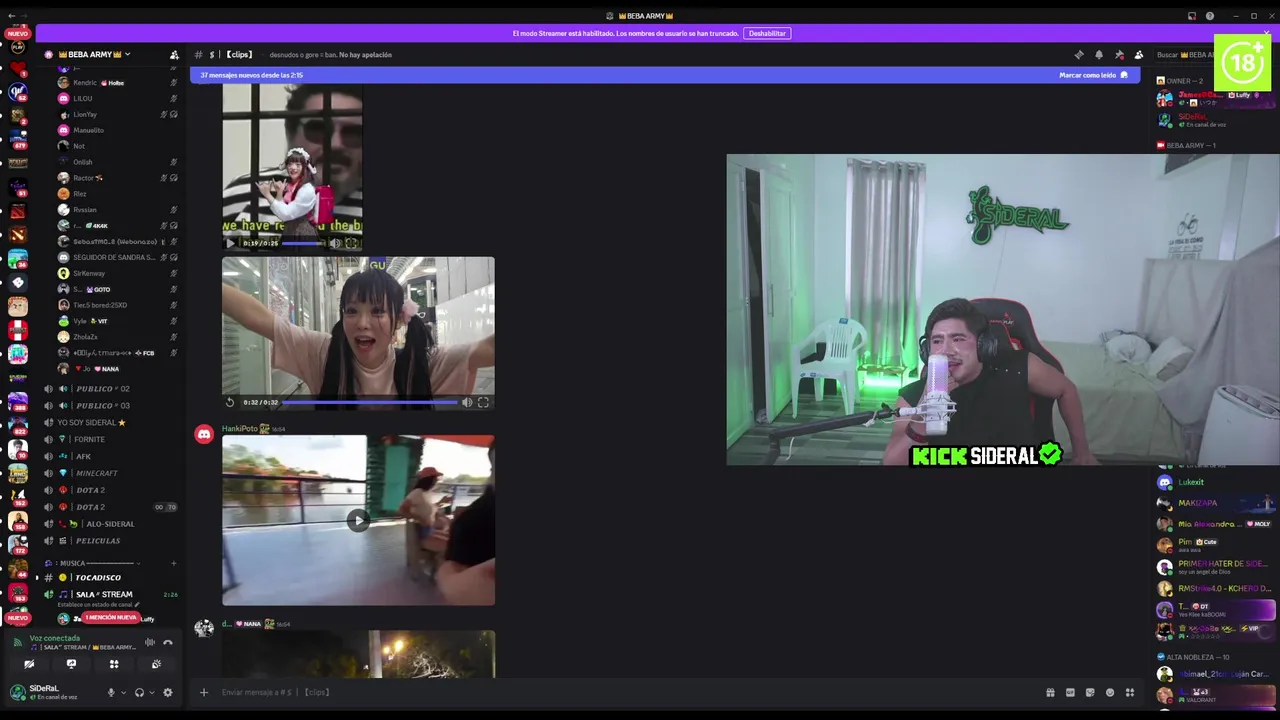Viewport: 1280px width, 720px height.
Task: Click the NUEVO unread servers pill at top
Action: pyautogui.click(x=18, y=34)
